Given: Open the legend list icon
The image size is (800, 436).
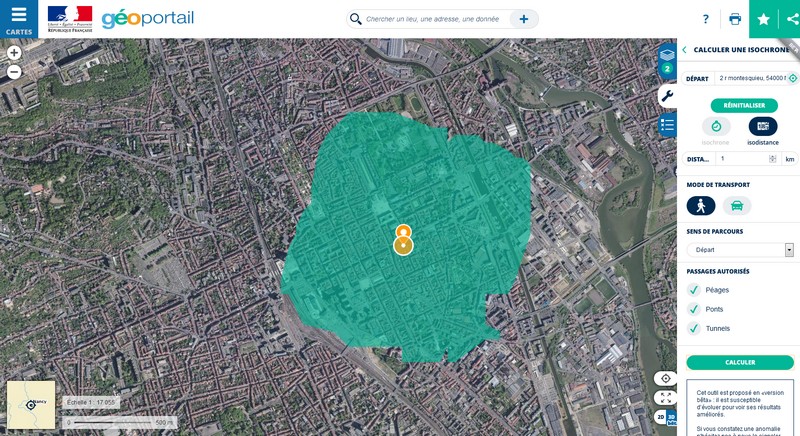Looking at the screenshot, I should point(667,125).
